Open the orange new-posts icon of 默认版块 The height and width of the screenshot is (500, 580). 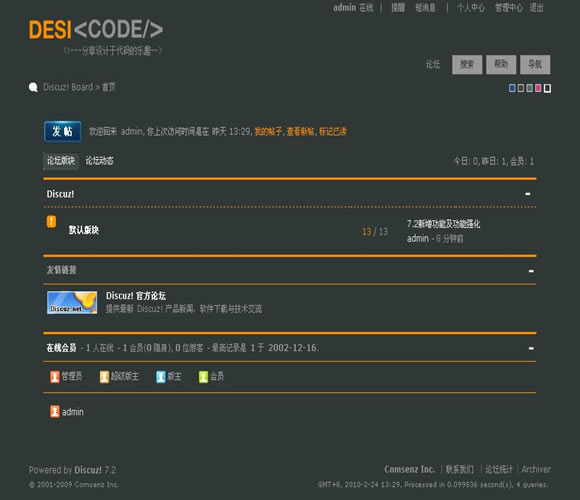[x=51, y=222]
